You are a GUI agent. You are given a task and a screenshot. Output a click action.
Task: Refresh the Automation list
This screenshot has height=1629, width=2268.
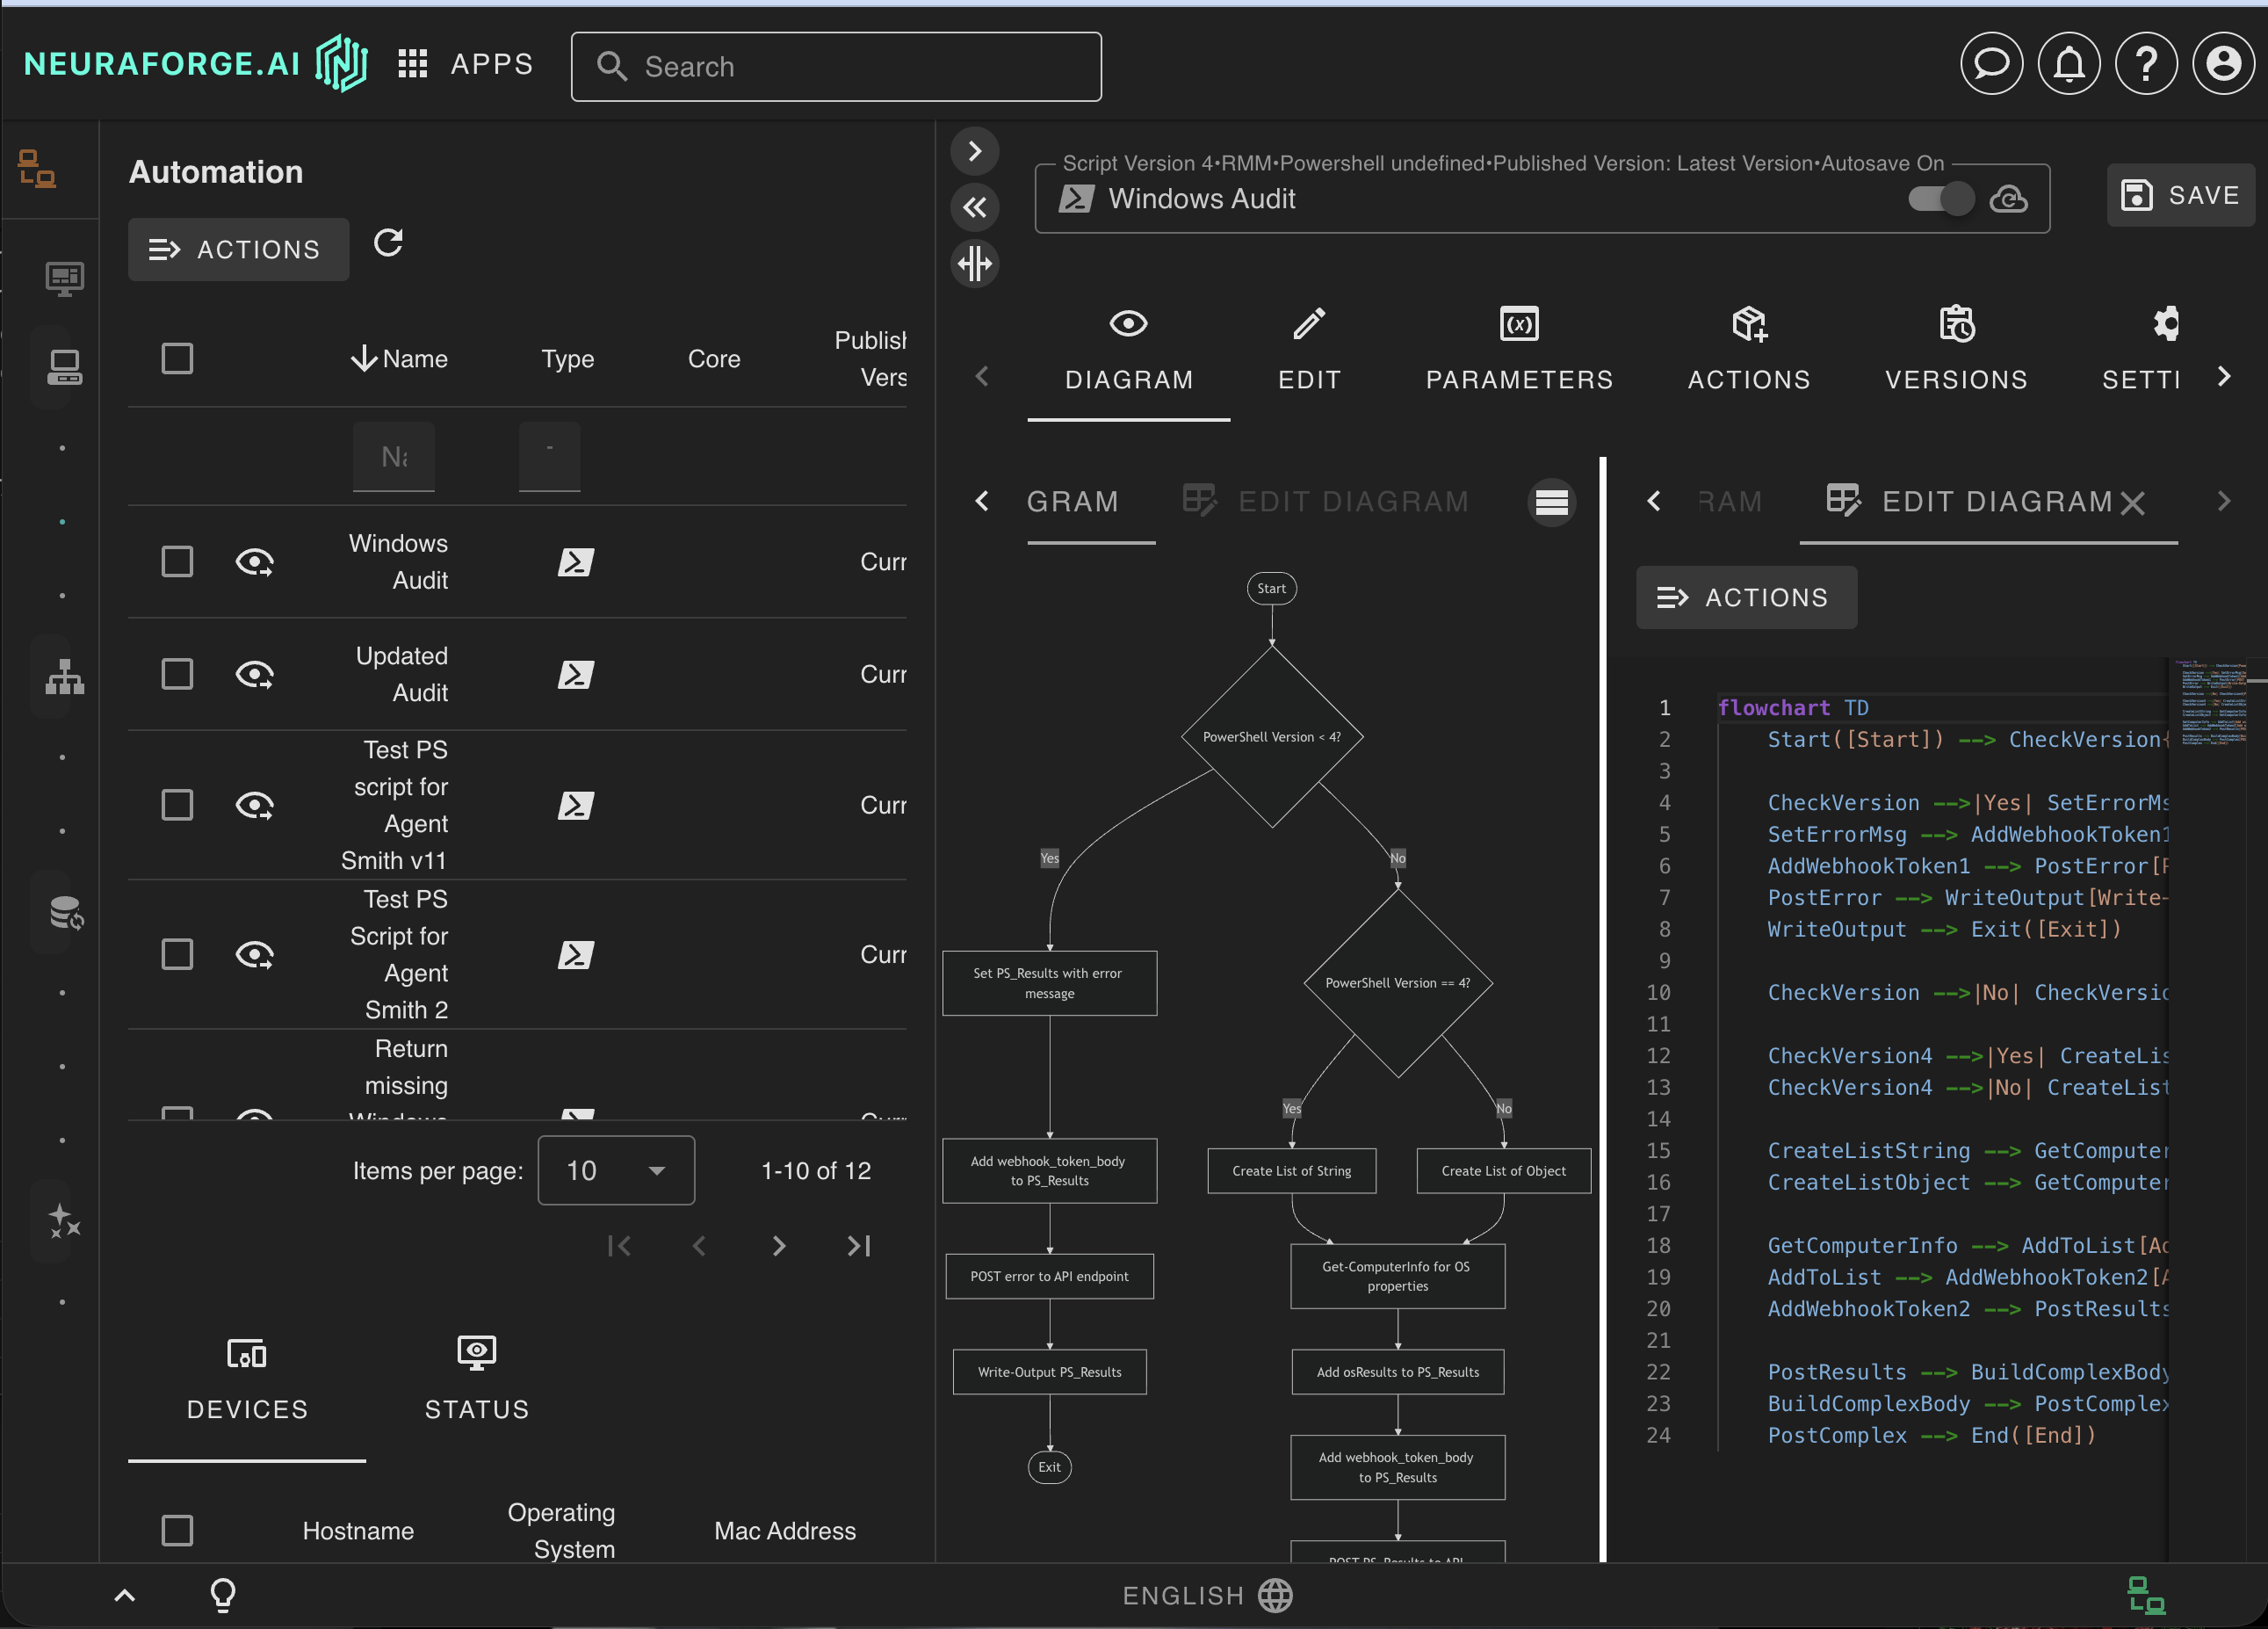[388, 243]
